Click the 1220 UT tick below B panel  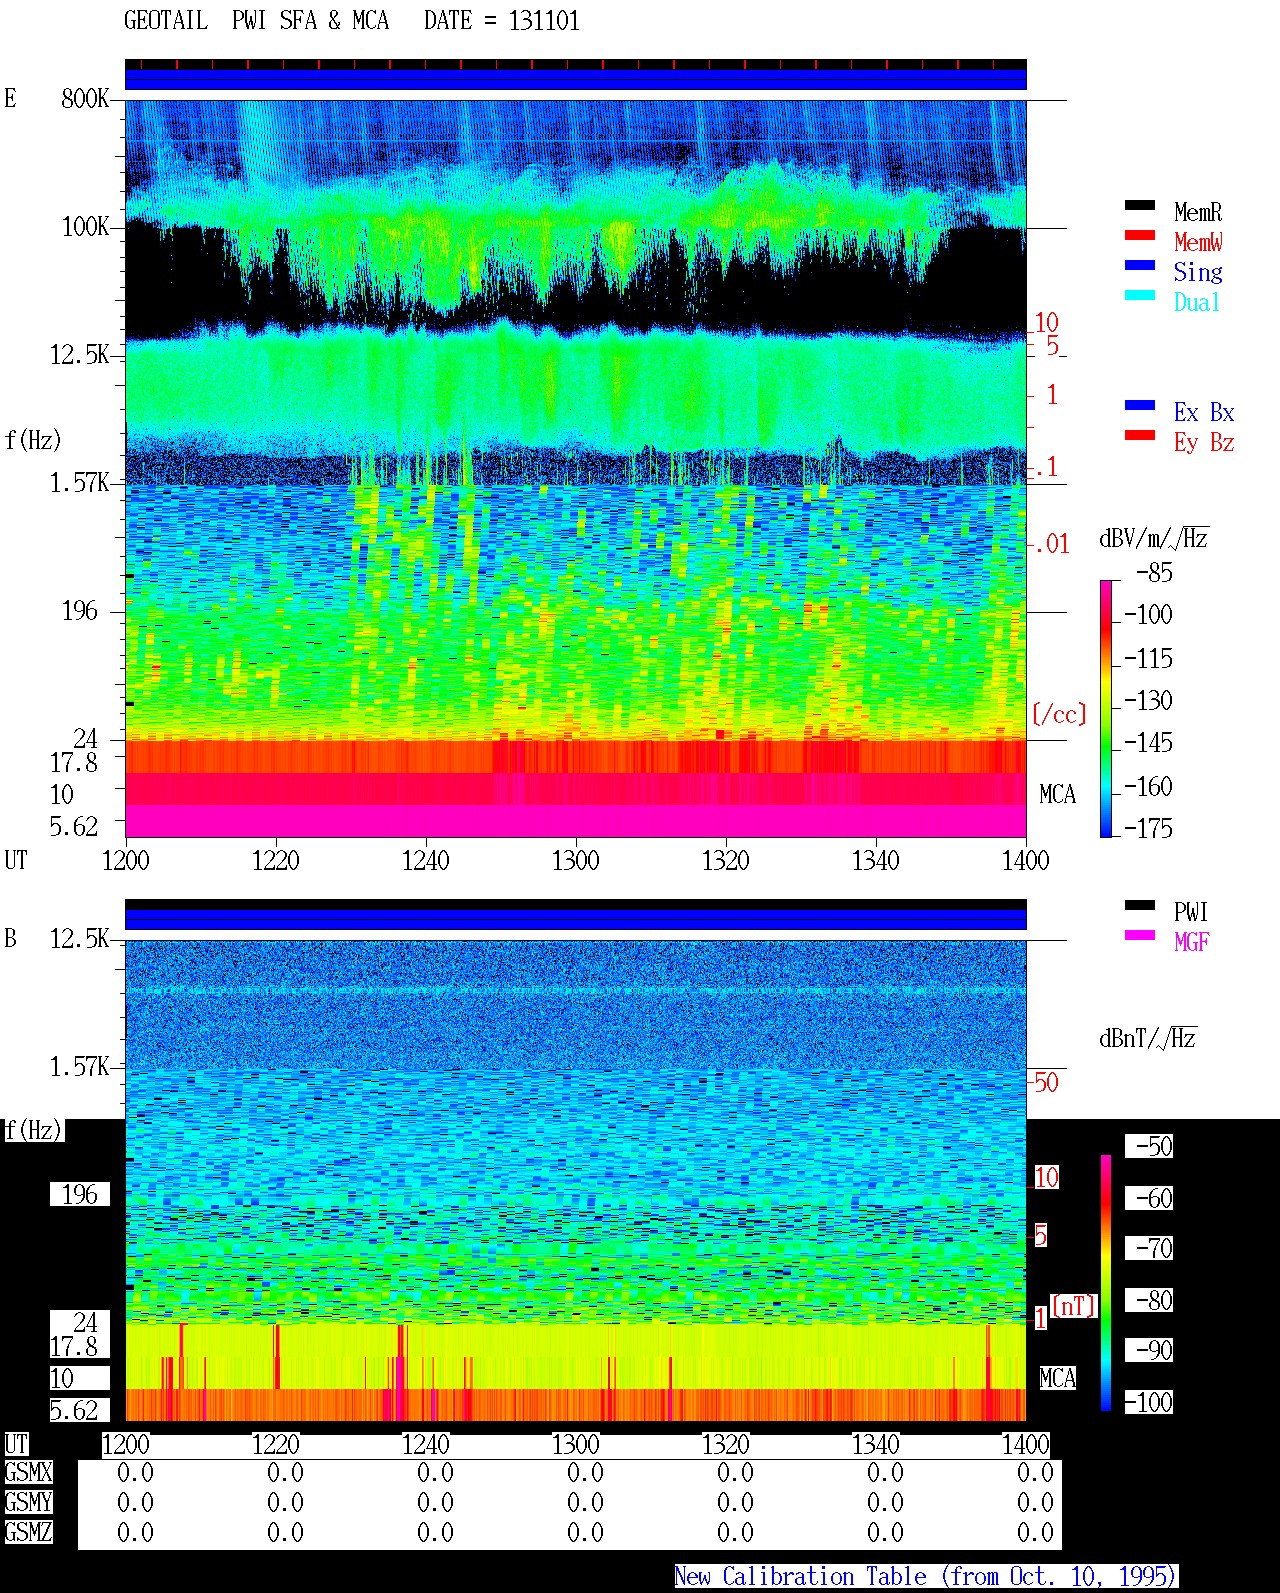[x=275, y=1444]
